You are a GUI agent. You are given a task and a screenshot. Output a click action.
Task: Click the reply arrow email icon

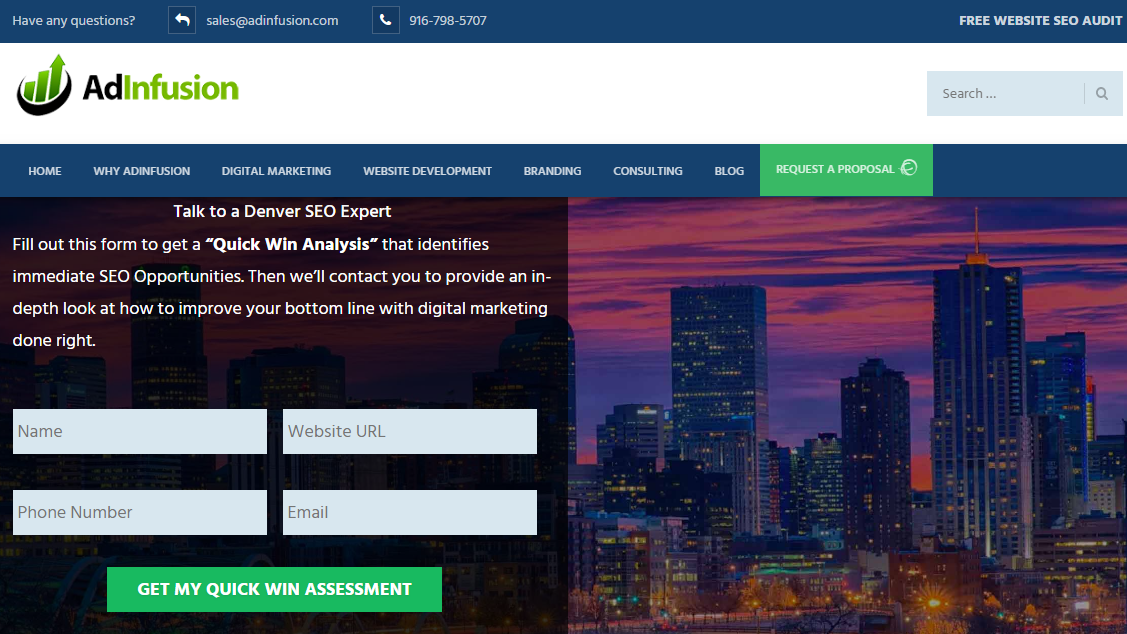182,20
